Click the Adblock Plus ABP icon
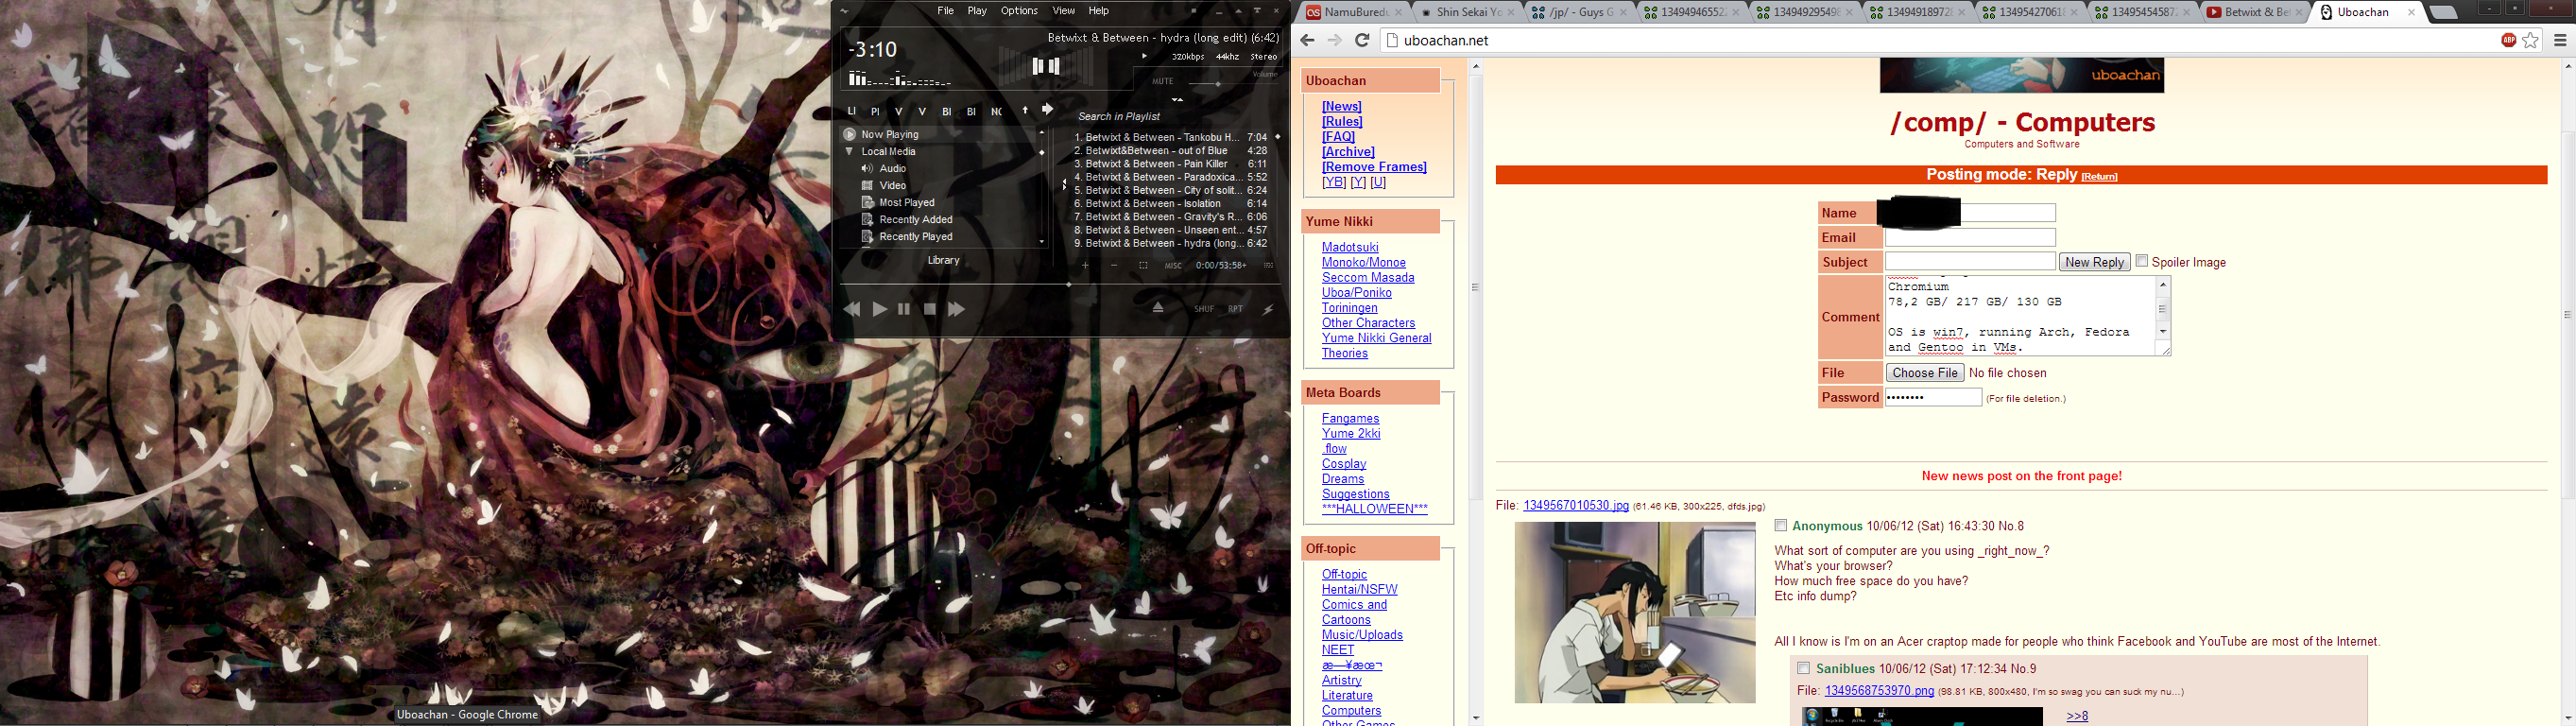 coord(2508,41)
